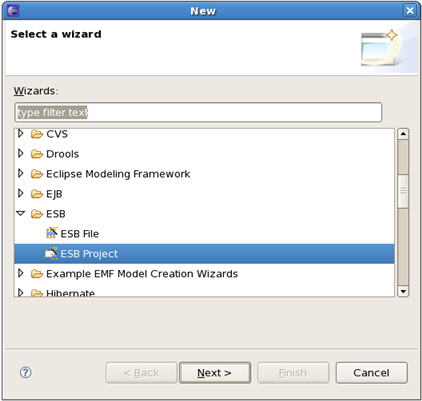Viewport: 422px width, 401px height.
Task: Expand the CVS category
Action: (x=21, y=134)
